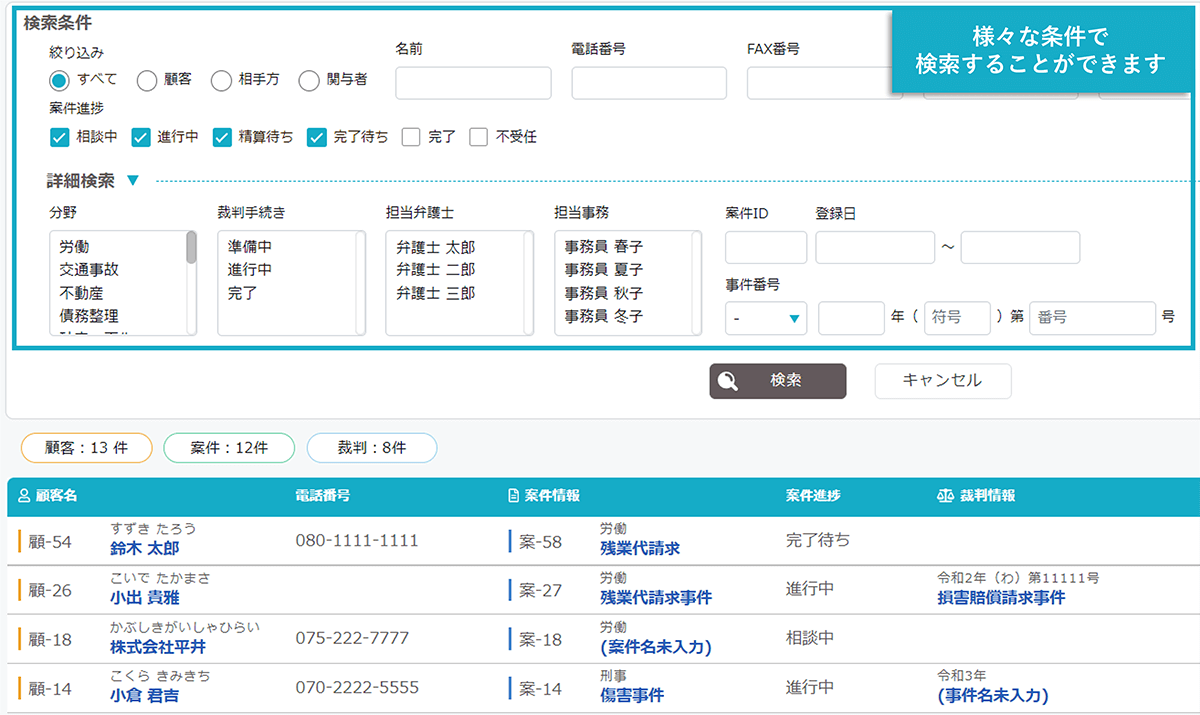The image size is (1200, 715).
Task: Select the 関与者 radio button
Action: click(309, 80)
